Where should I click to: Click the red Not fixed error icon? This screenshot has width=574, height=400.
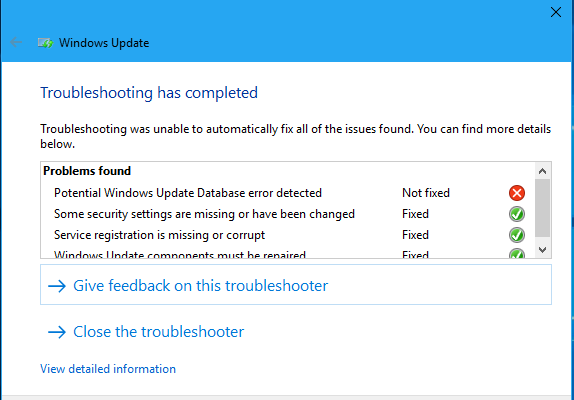click(x=517, y=193)
